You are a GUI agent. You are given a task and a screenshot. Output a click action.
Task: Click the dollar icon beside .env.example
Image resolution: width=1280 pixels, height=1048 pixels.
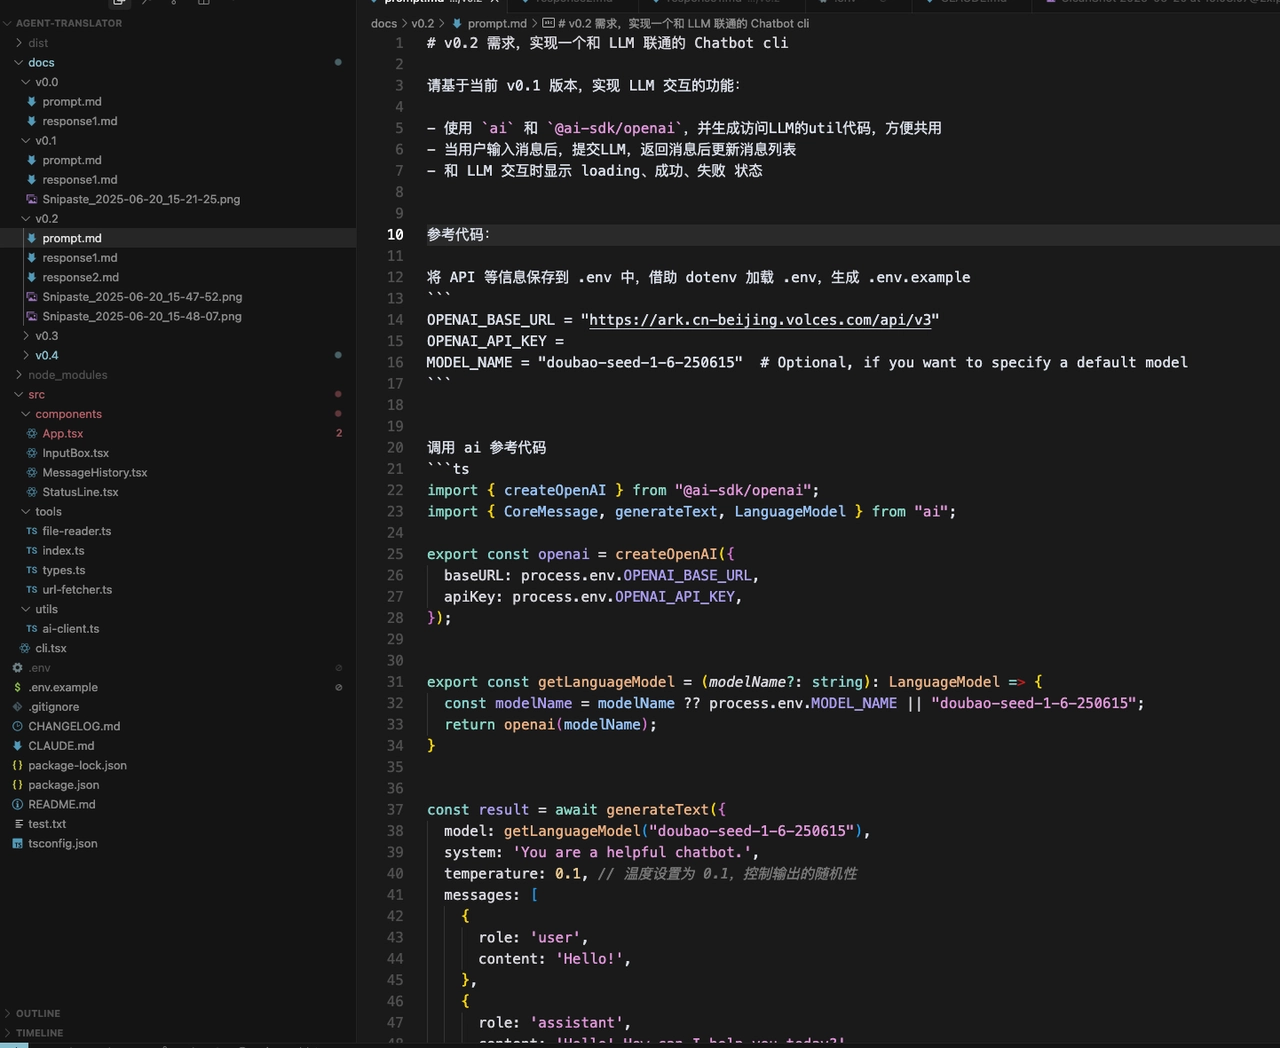point(17,687)
